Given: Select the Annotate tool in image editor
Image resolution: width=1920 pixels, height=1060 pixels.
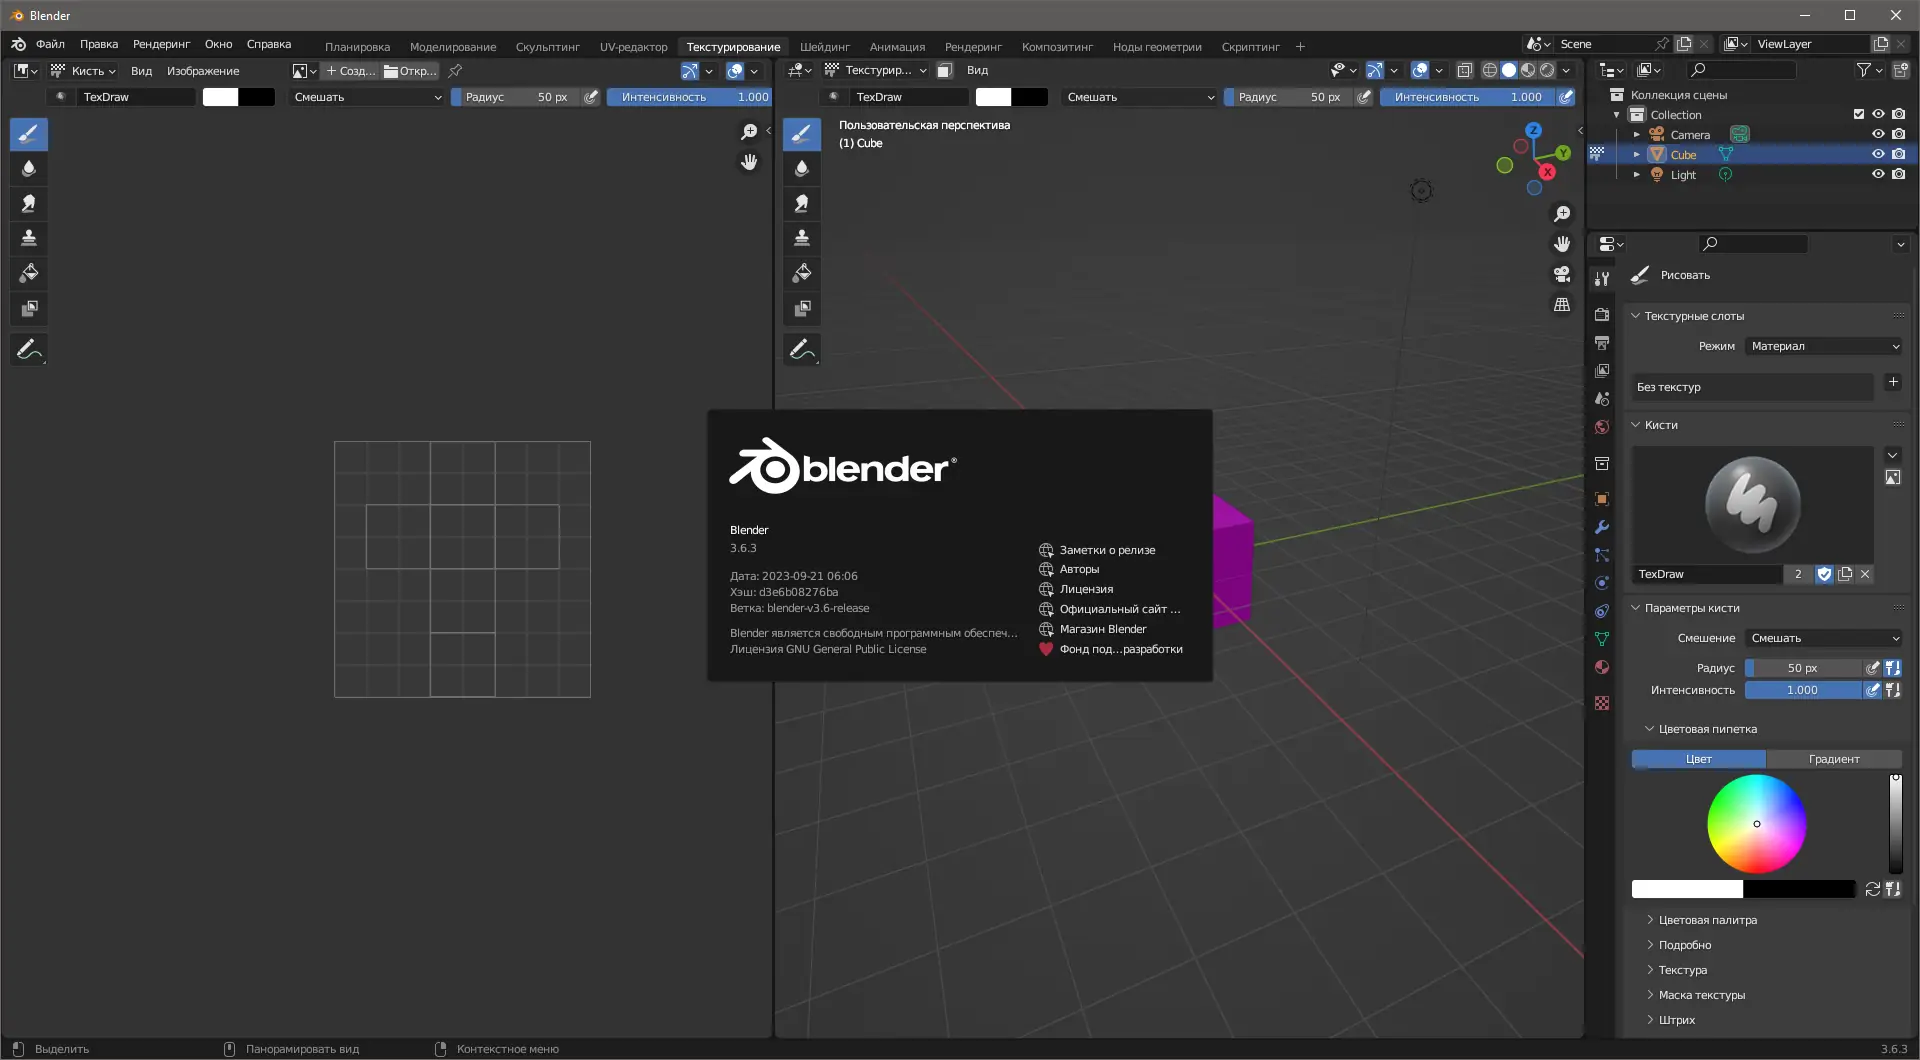Looking at the screenshot, I should point(29,349).
